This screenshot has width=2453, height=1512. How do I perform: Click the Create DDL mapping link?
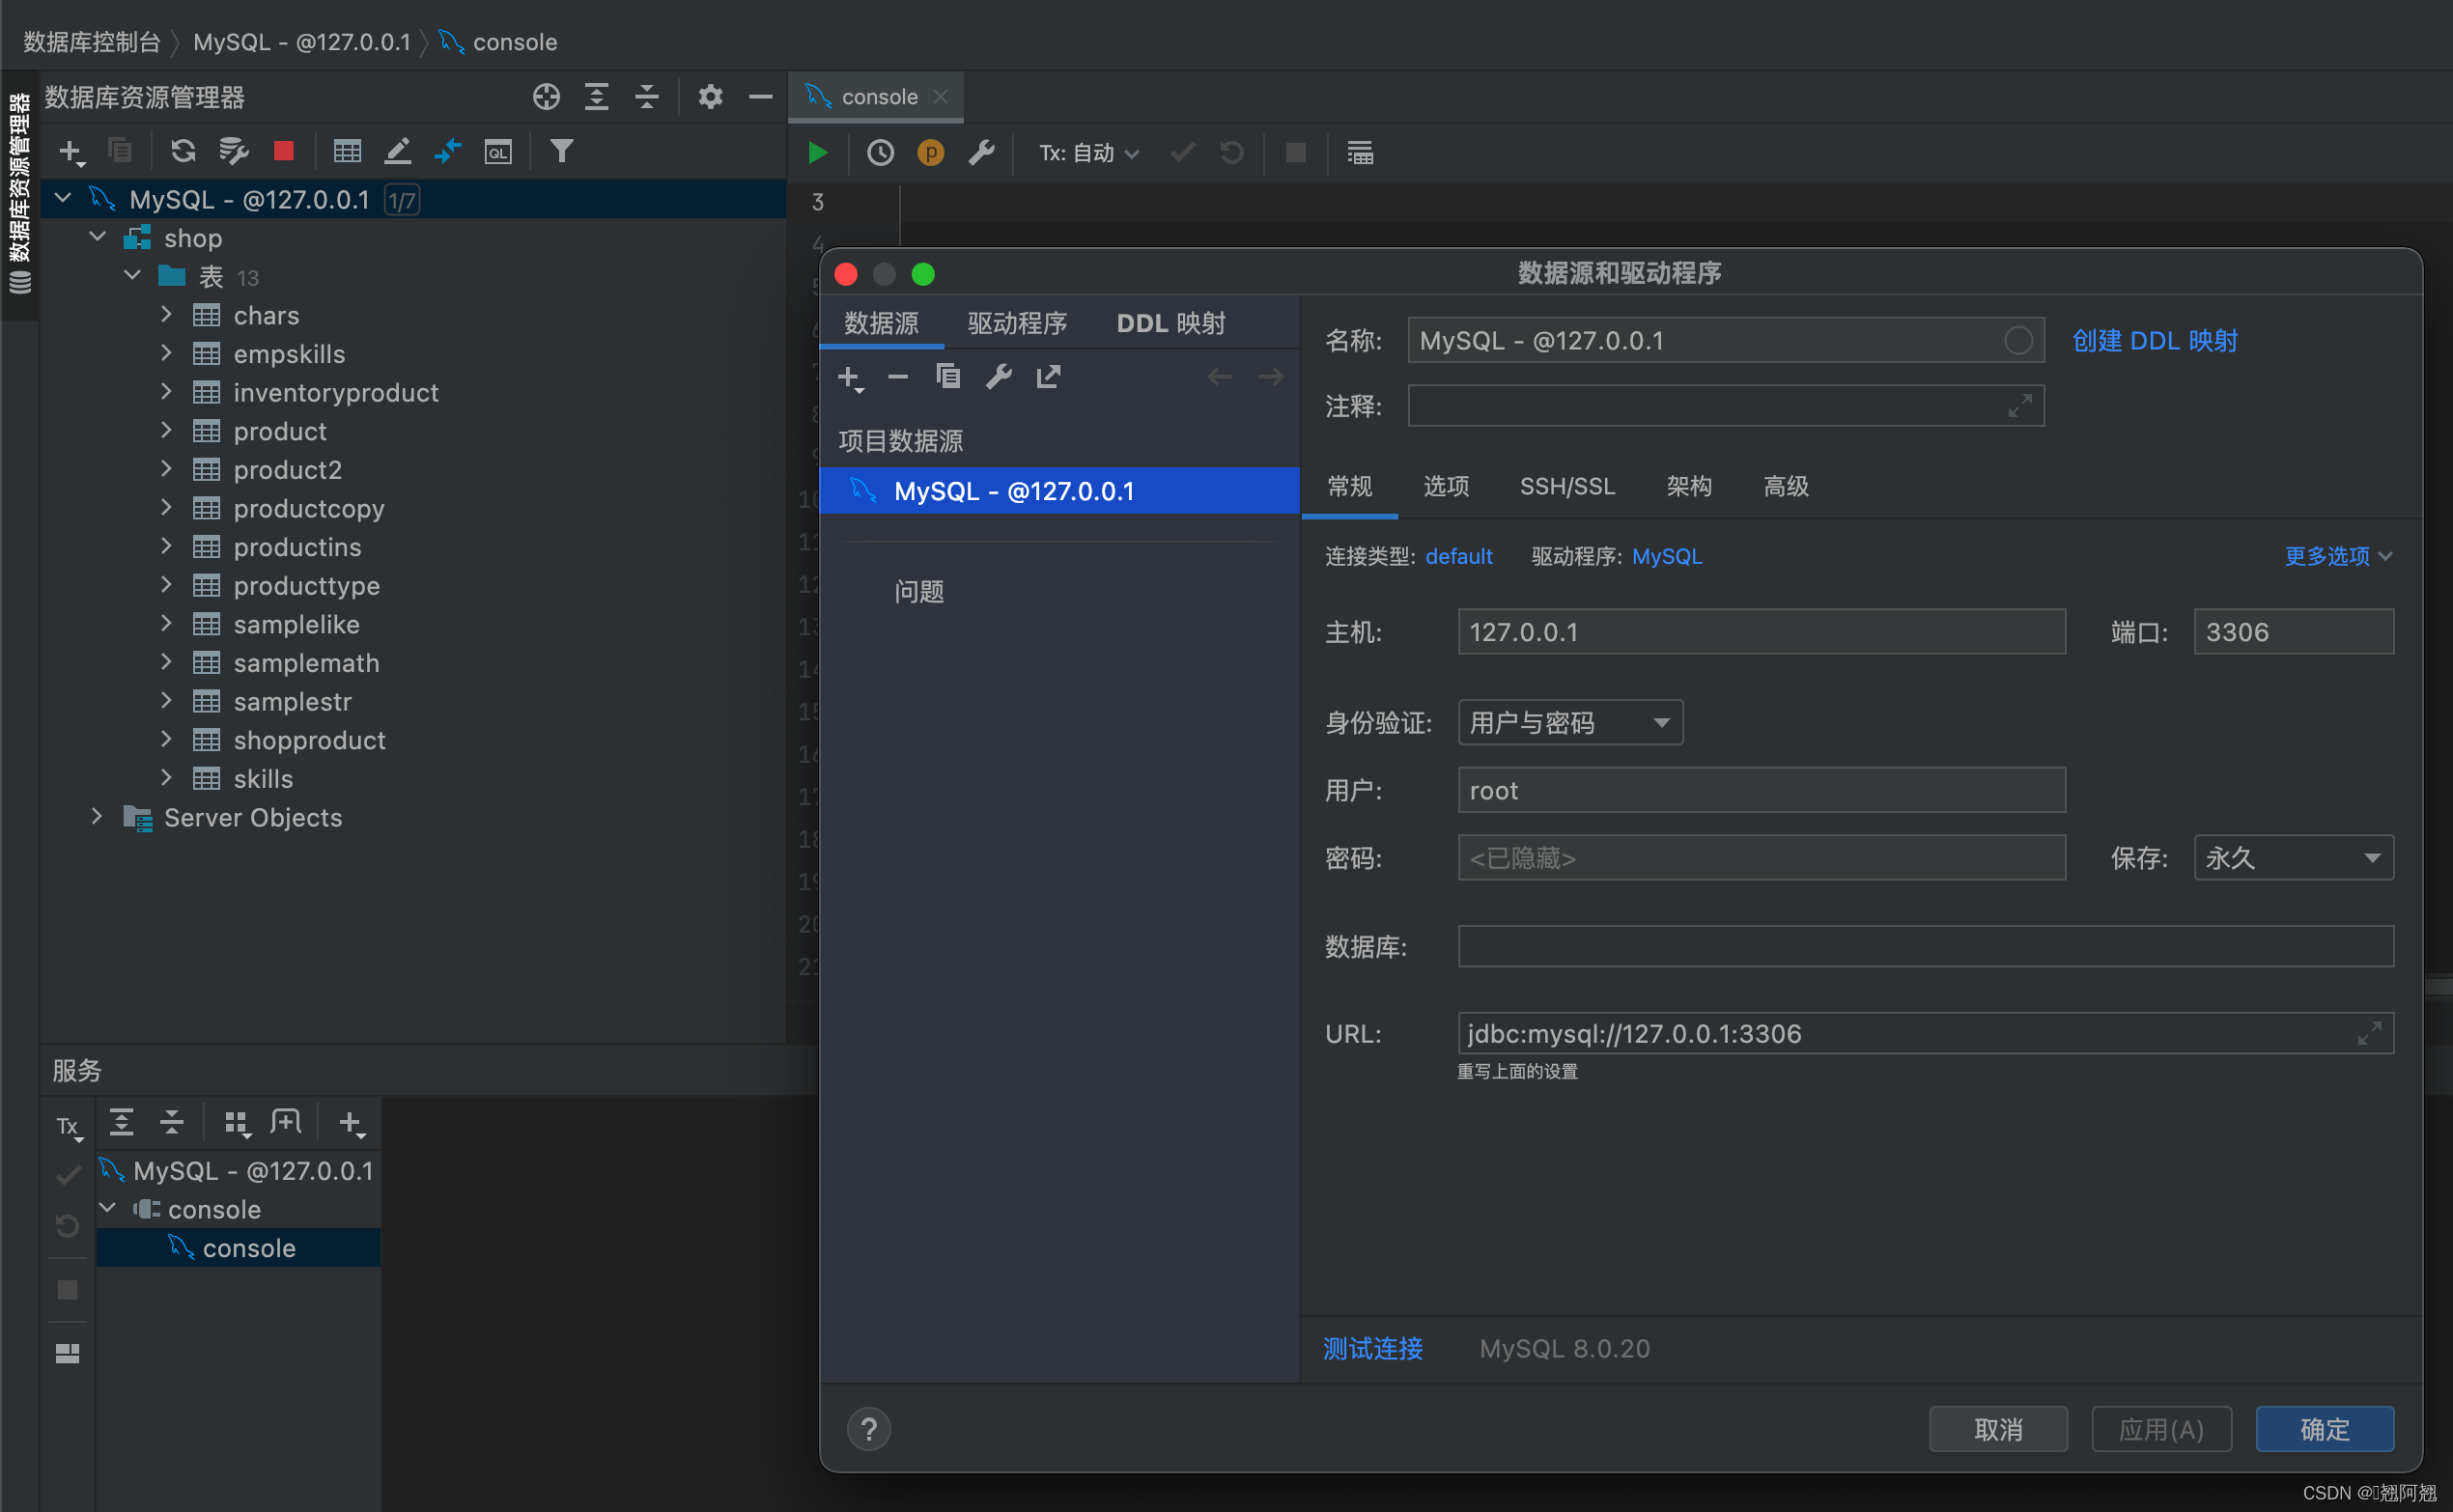2155,341
